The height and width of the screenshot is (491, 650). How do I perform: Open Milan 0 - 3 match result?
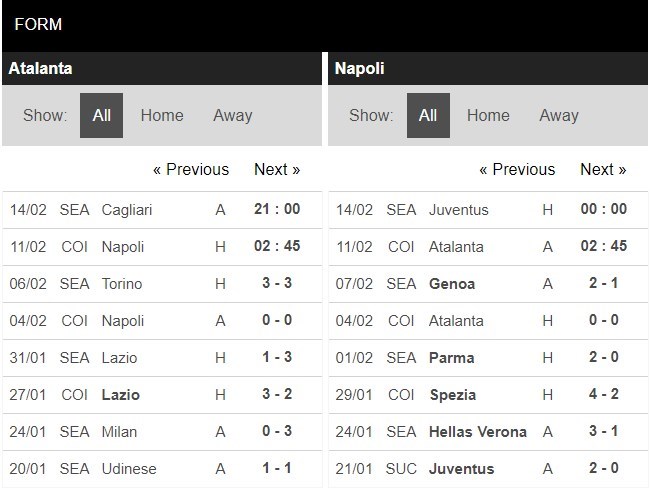277,432
